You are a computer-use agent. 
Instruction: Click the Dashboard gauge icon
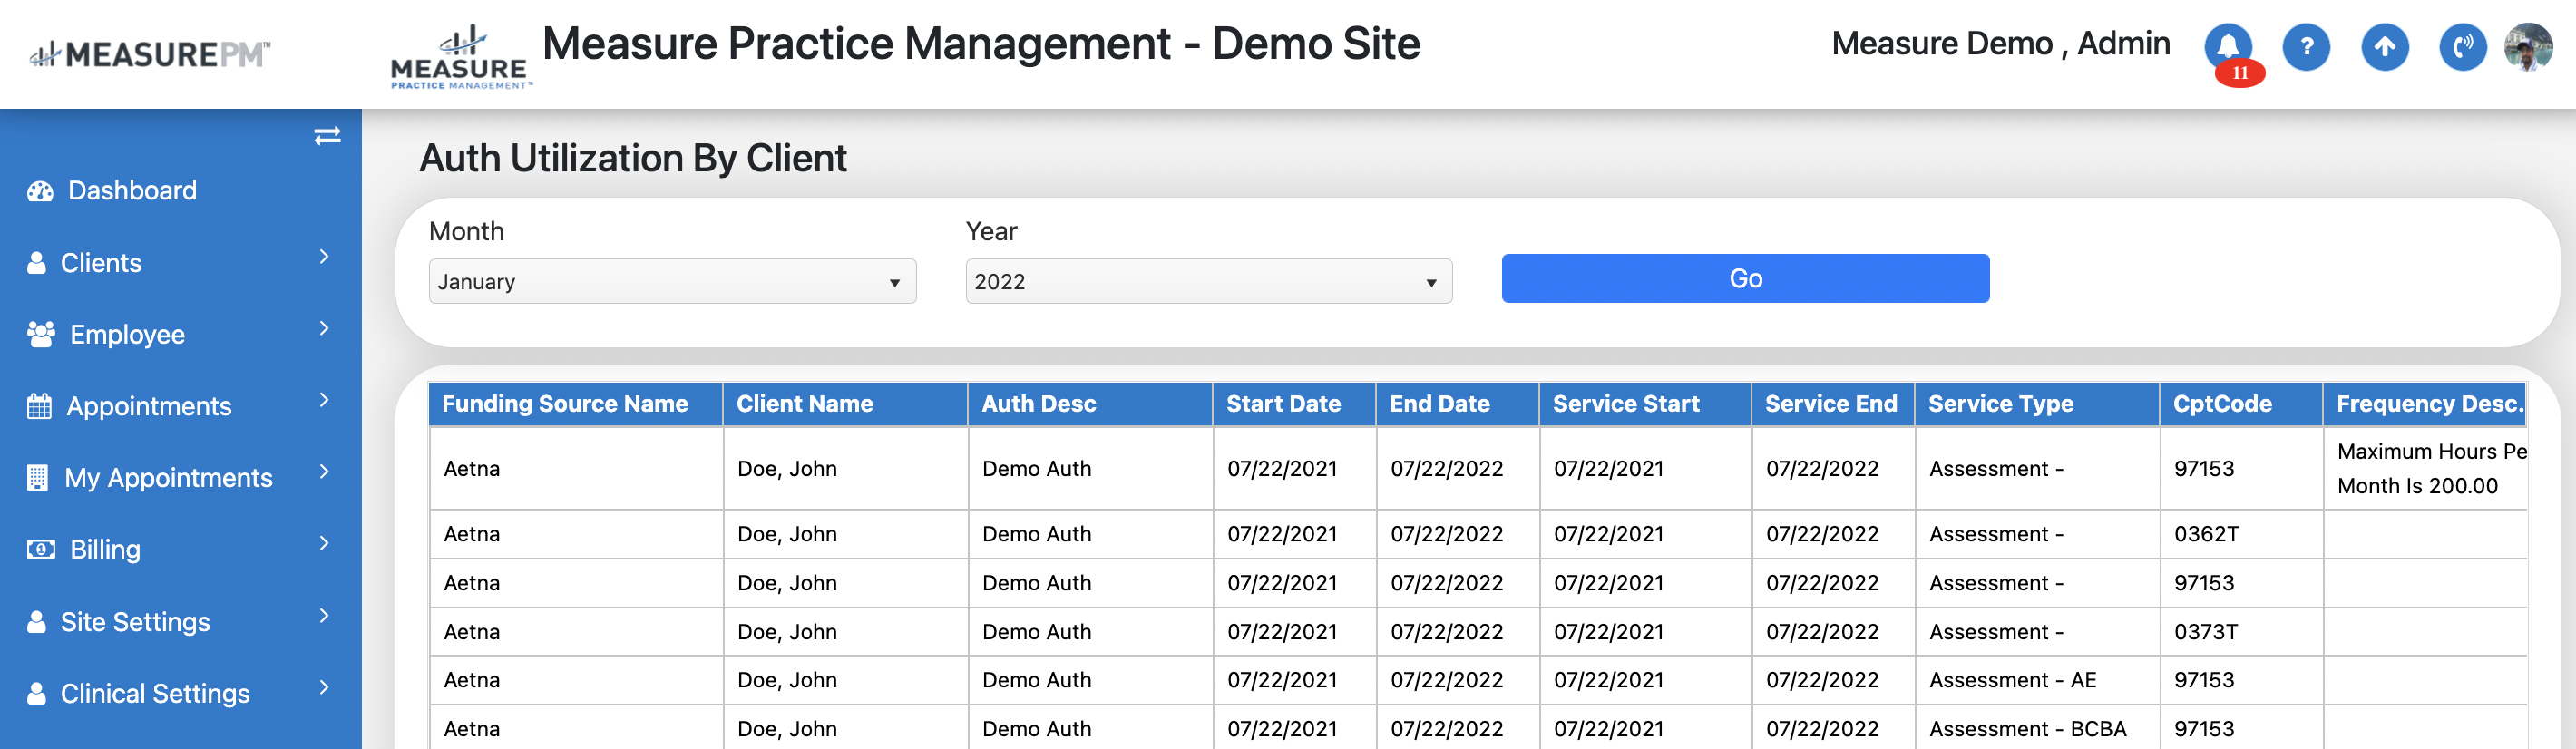[x=40, y=191]
